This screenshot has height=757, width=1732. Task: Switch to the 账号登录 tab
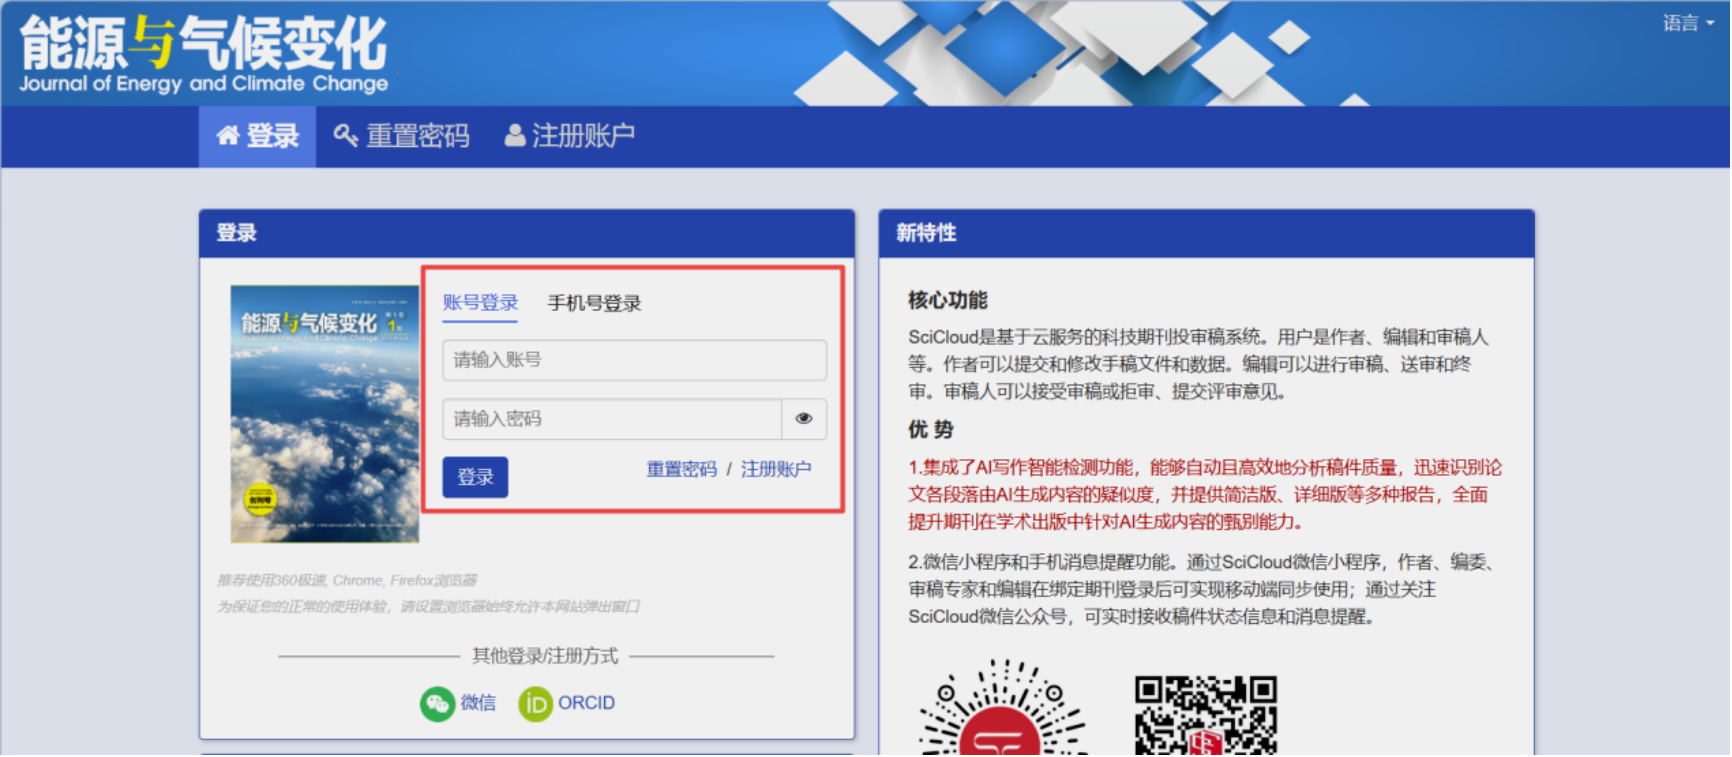coord(480,303)
